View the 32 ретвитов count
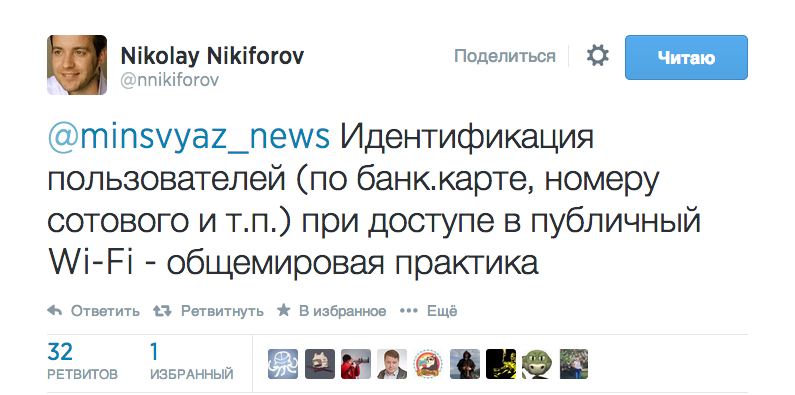Screen dimensions: 795x395 pos(82,362)
